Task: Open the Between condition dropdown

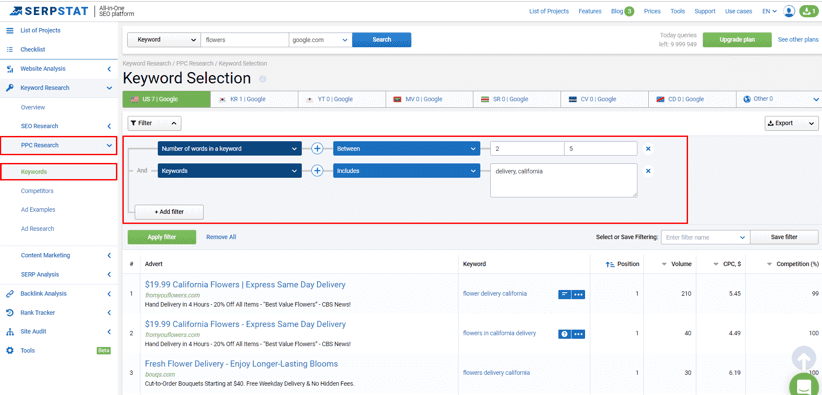Action: 406,148
